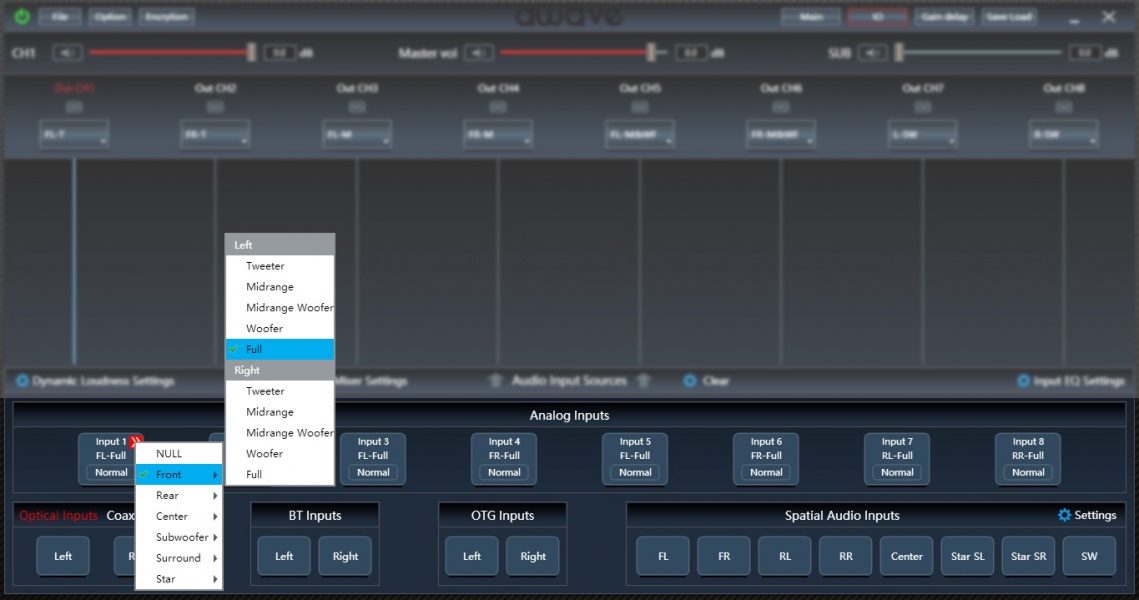This screenshot has width=1139, height=600.
Task: Click the green power icon
Action: tap(22, 17)
